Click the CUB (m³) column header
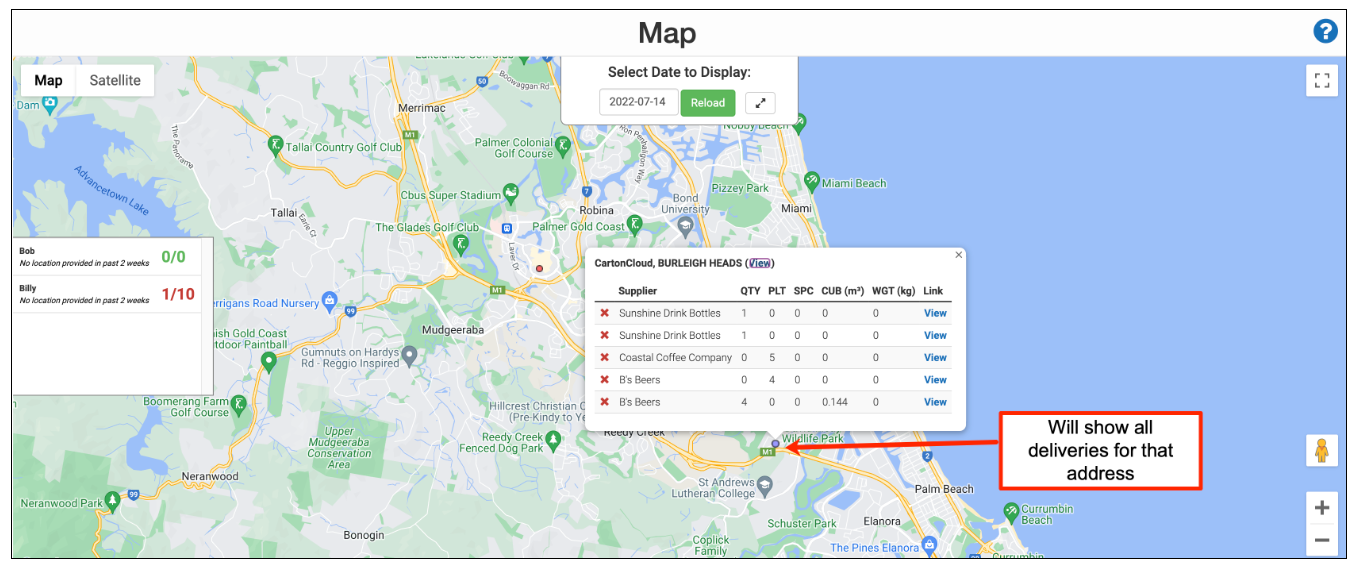This screenshot has height=572, width=1354. point(842,291)
